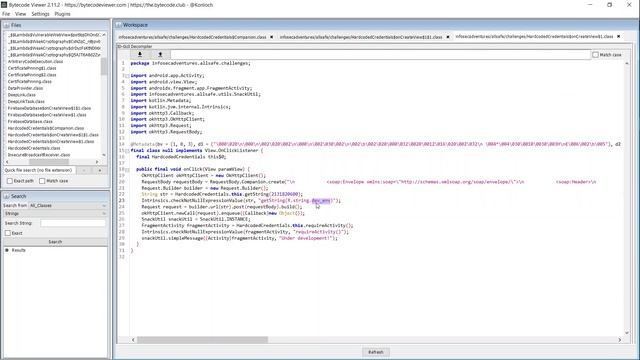640x360 pixels.
Task: Open the Search From All_Classes dropdown
Action: pyautogui.click(x=68, y=205)
